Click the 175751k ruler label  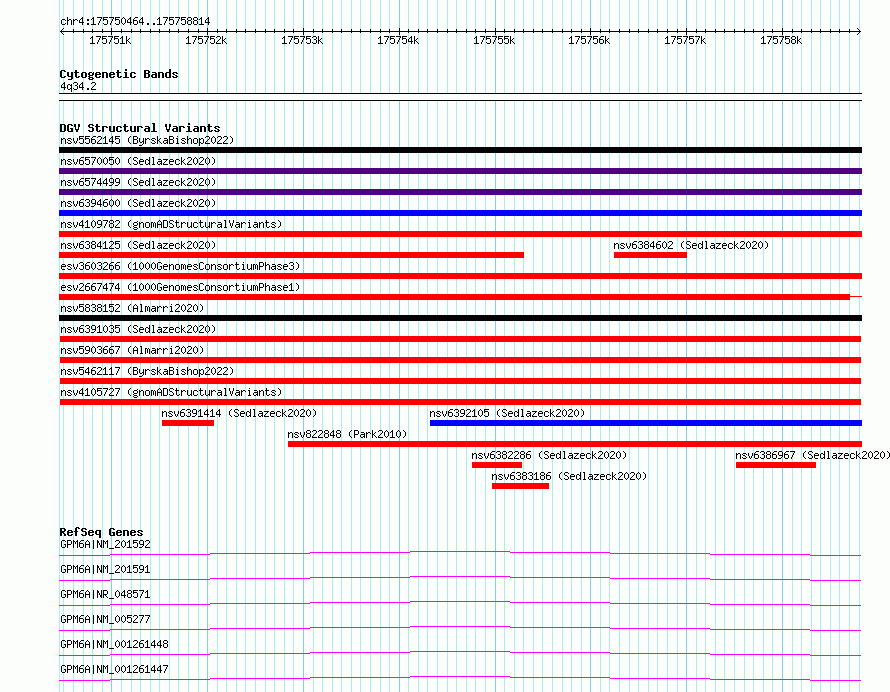coord(110,40)
